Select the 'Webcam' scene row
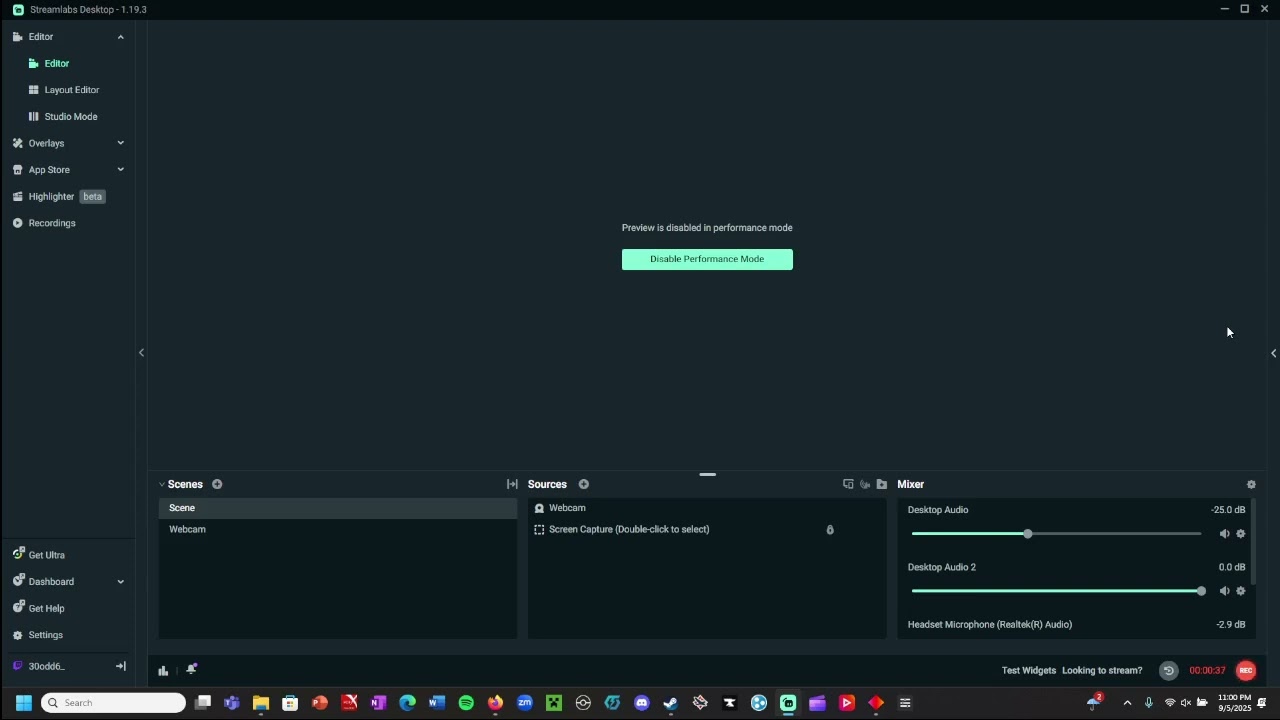The height and width of the screenshot is (720, 1280). click(338, 529)
